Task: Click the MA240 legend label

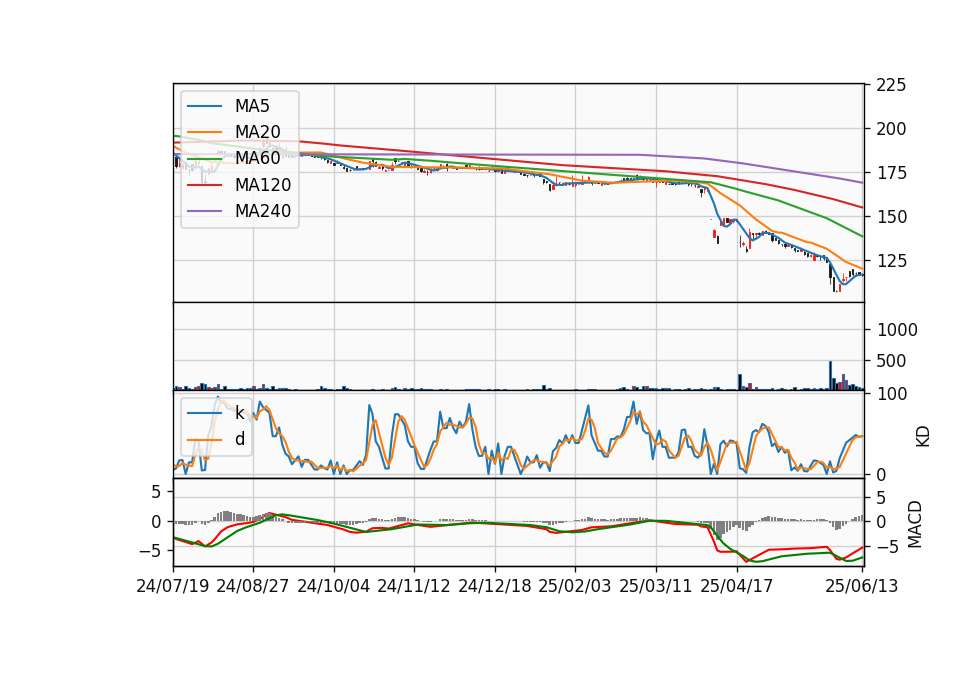Action: [x=263, y=211]
